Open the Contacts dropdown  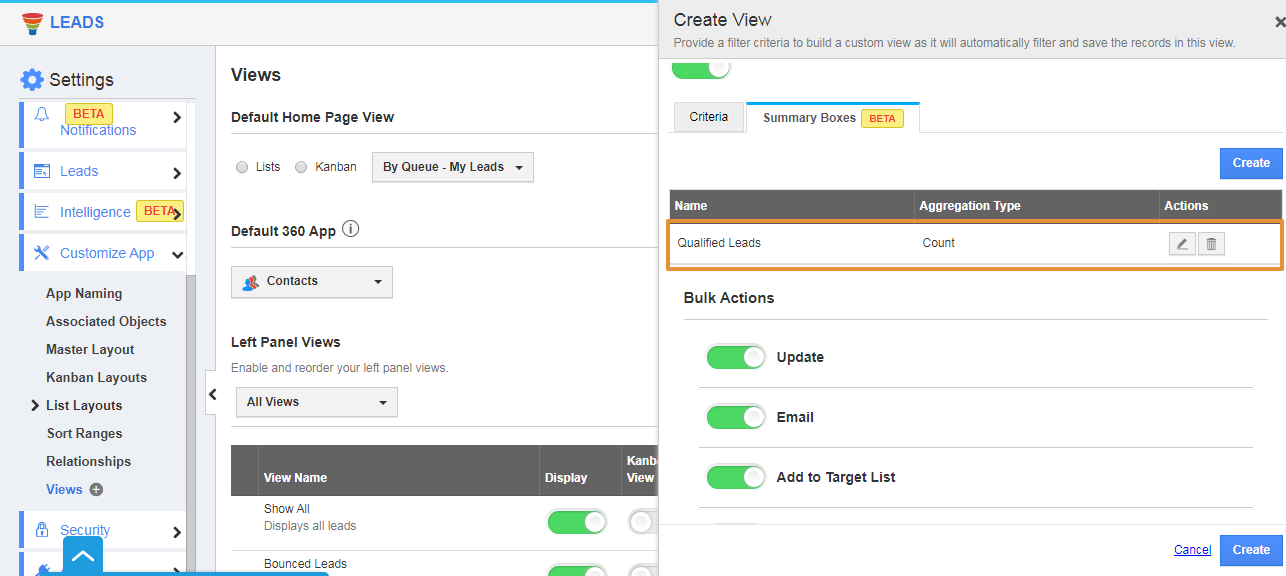[311, 282]
